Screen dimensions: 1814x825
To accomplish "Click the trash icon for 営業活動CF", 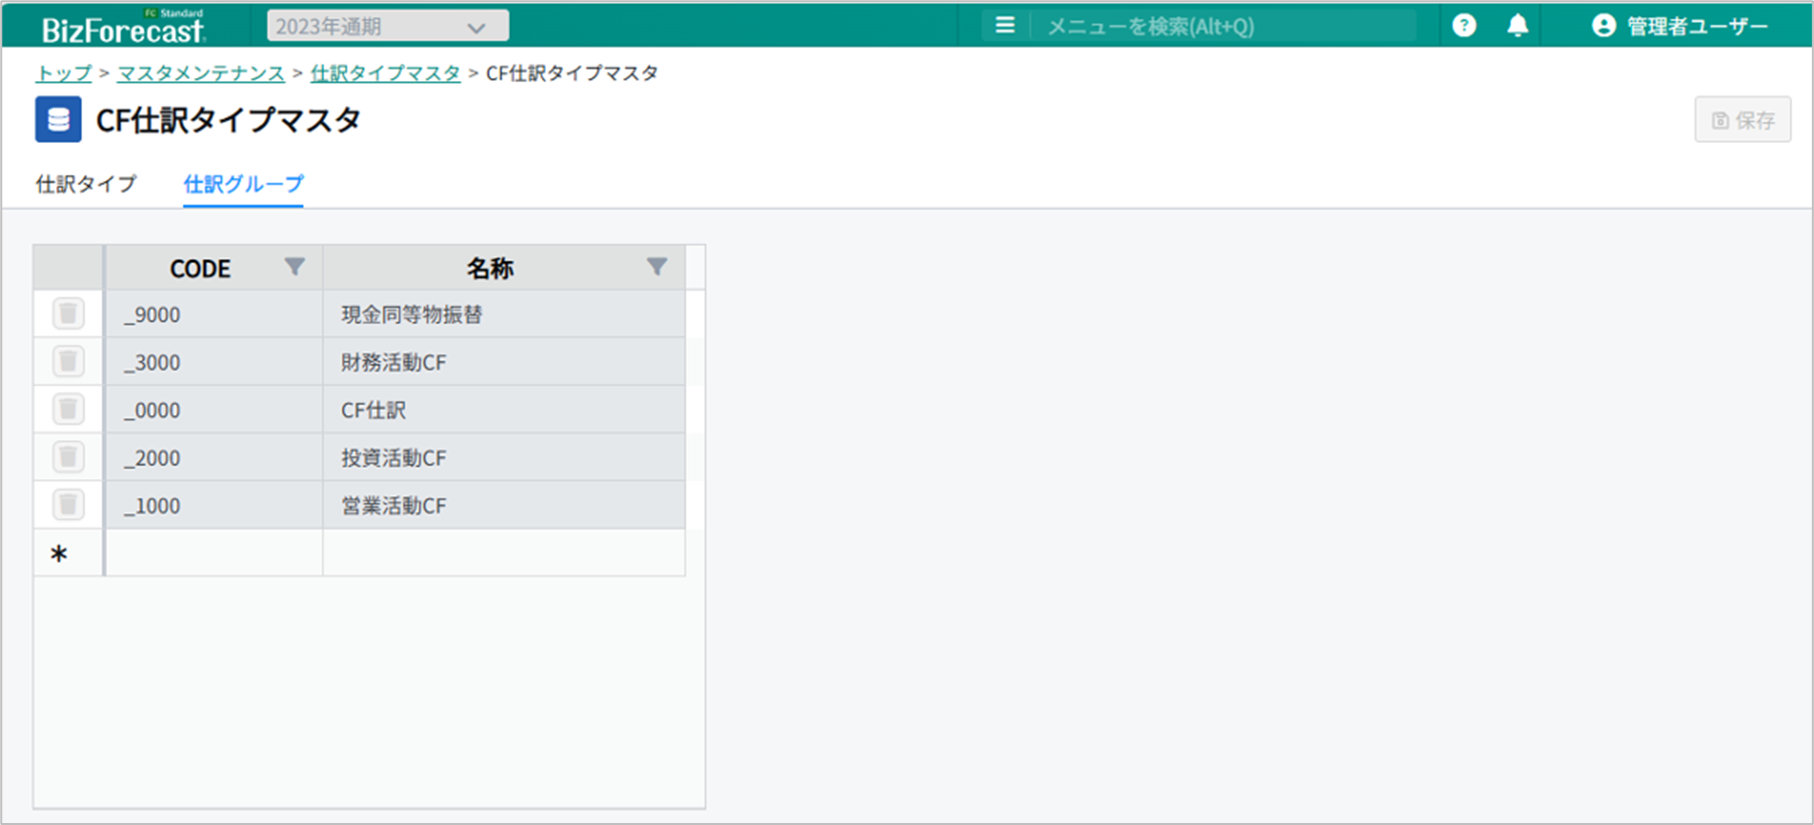I will [x=68, y=505].
